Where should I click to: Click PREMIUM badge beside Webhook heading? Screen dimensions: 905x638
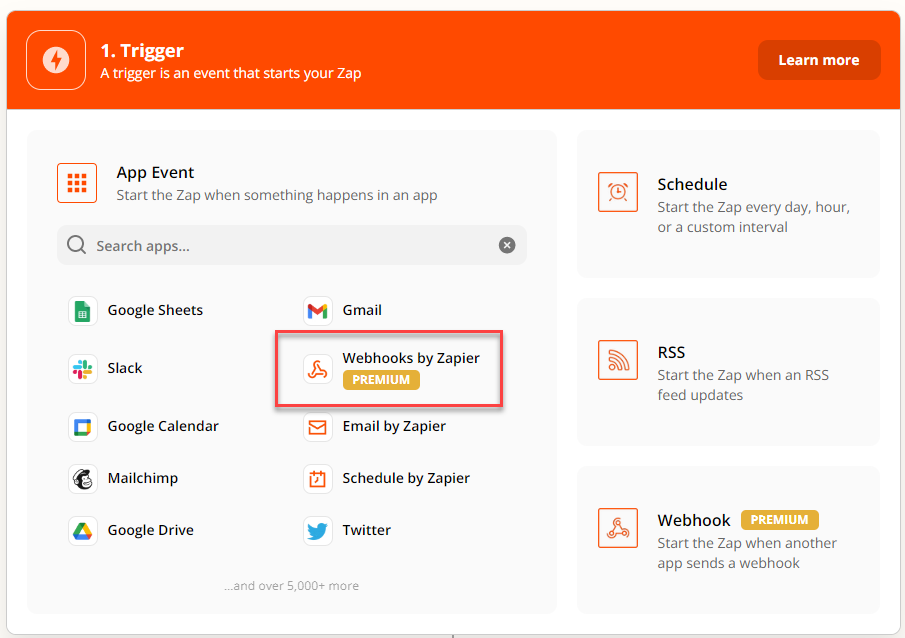779,520
